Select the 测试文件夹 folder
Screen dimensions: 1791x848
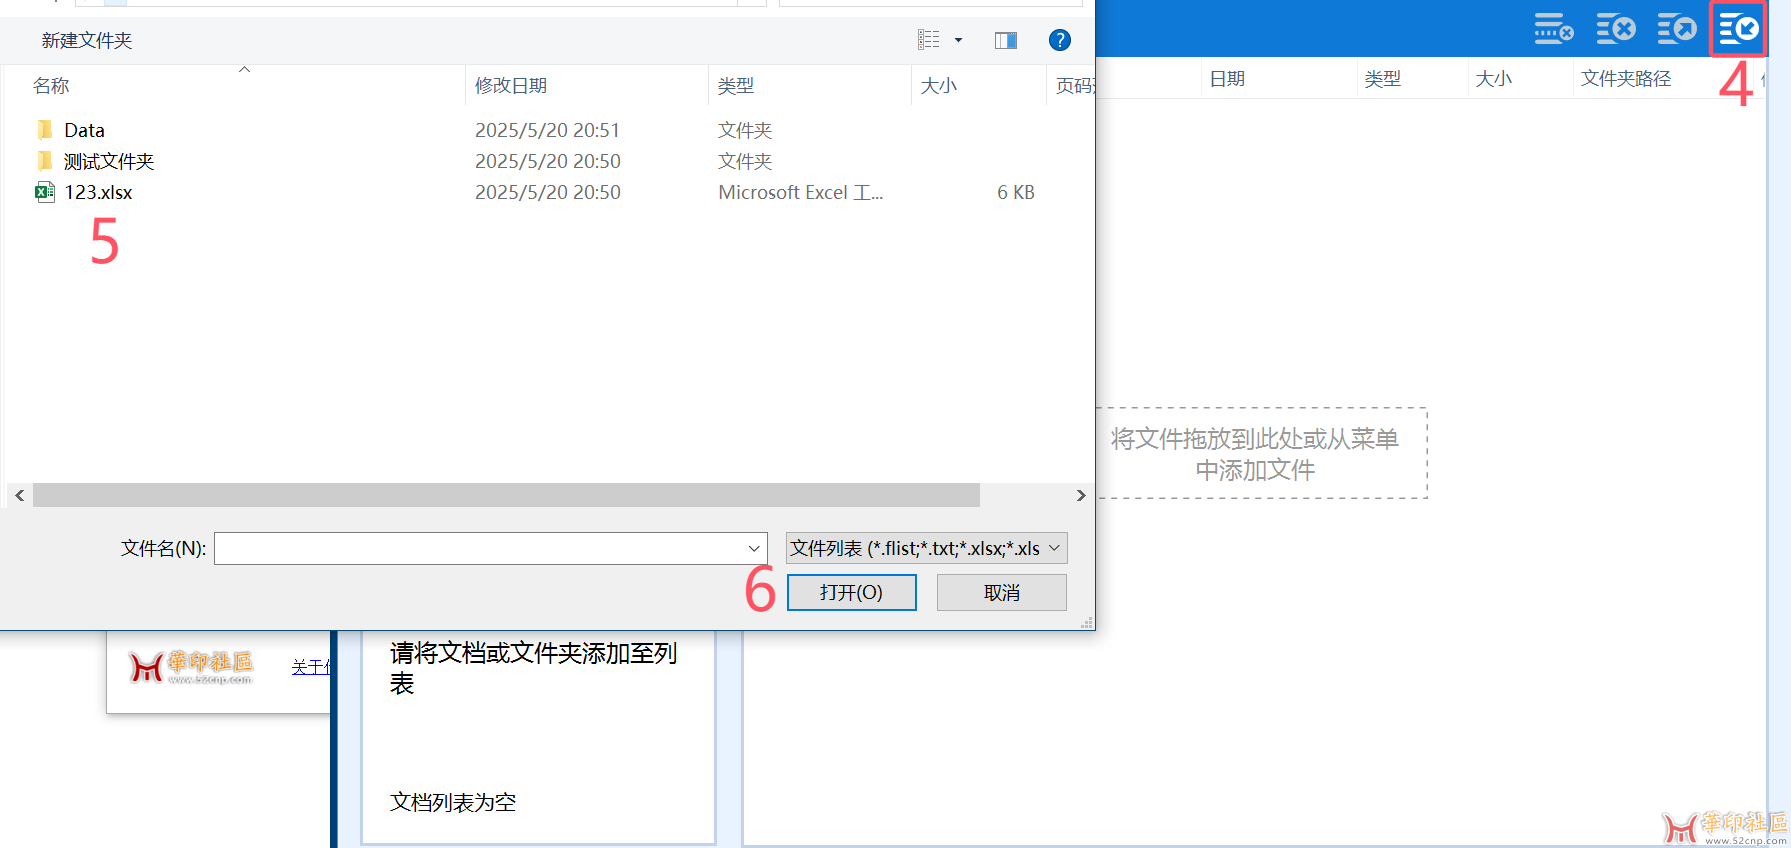pyautogui.click(x=108, y=161)
